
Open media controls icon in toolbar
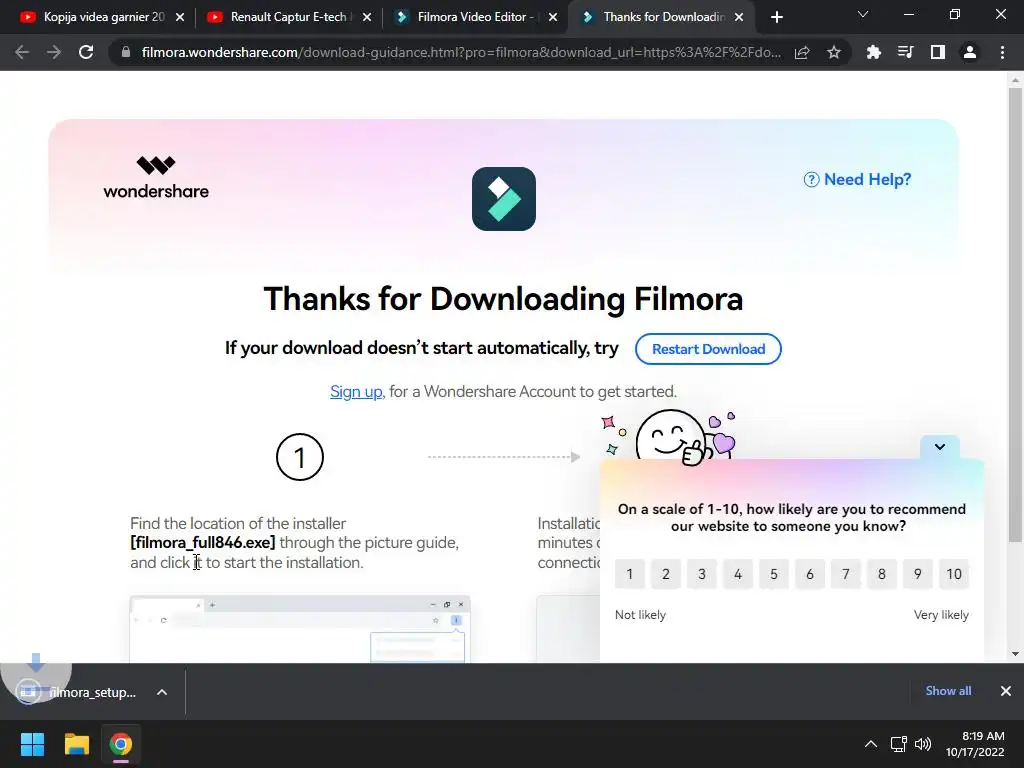coord(905,52)
